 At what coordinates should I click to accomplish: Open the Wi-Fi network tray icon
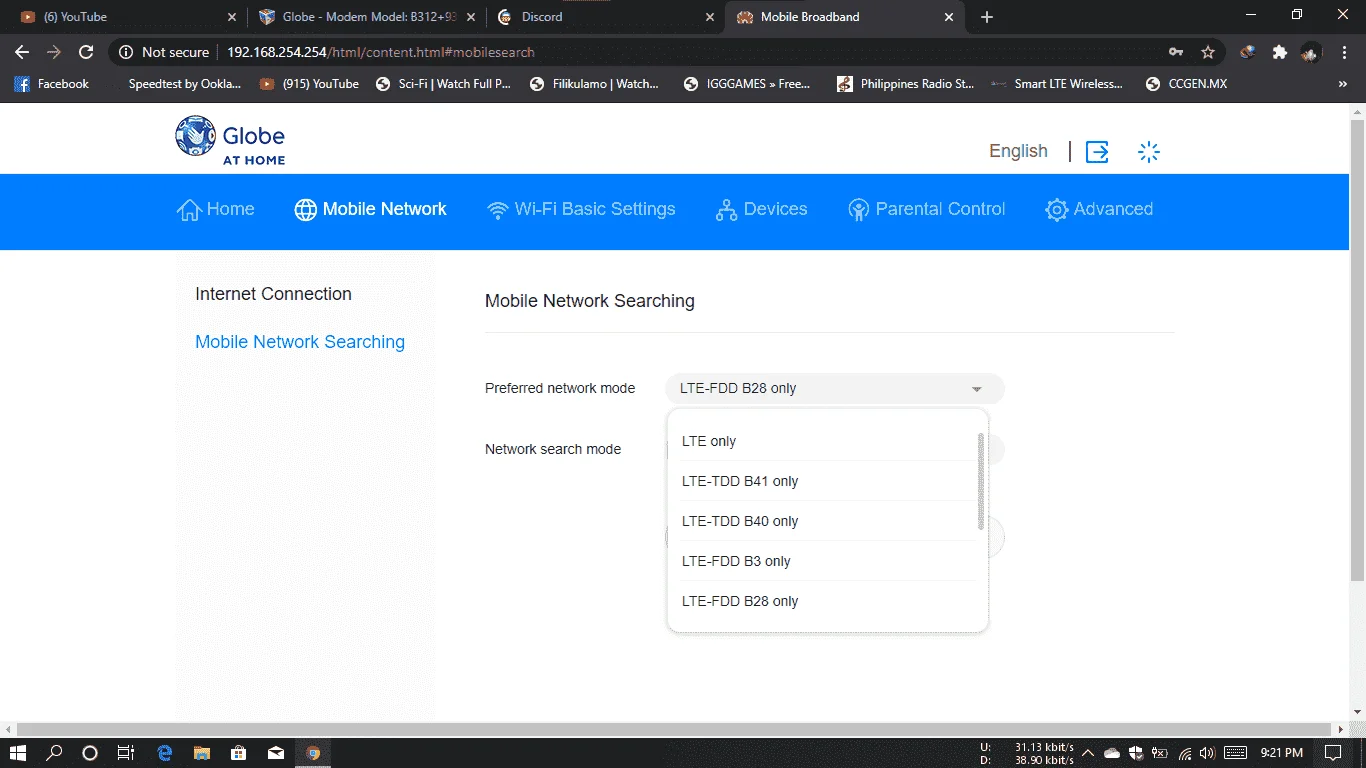(1185, 753)
